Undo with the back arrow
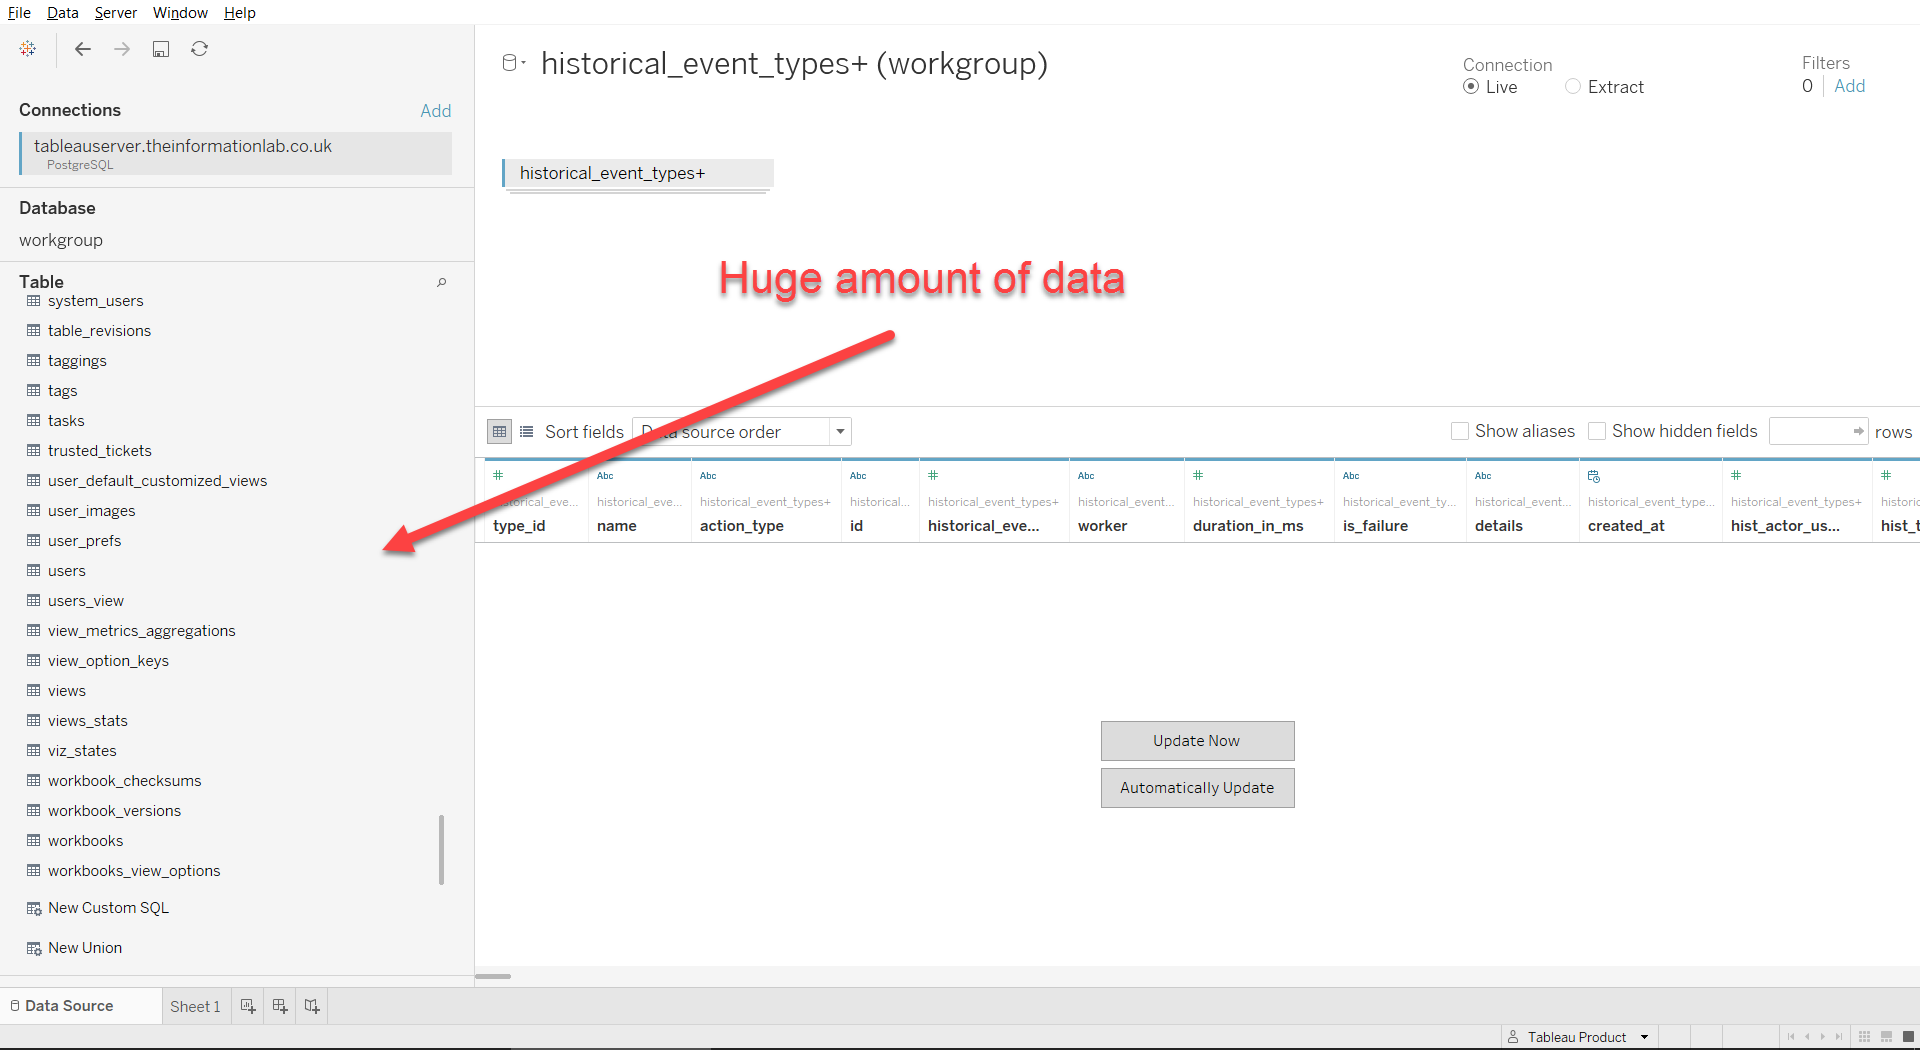Screen dimensions: 1920x1050 83,48
